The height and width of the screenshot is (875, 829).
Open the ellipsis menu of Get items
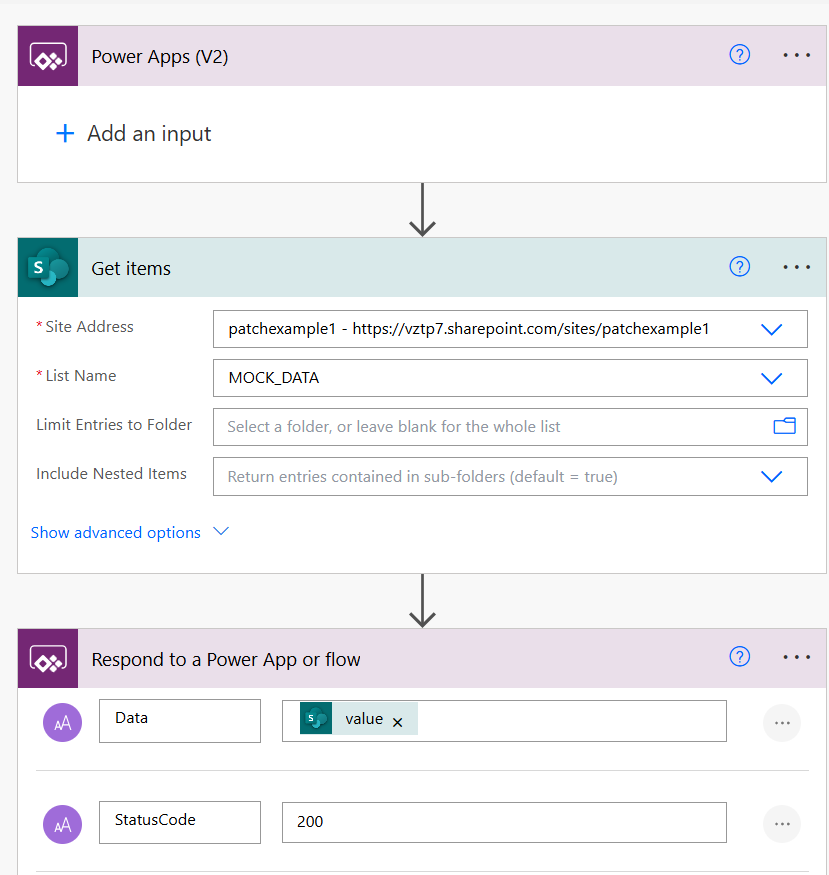[x=796, y=267]
